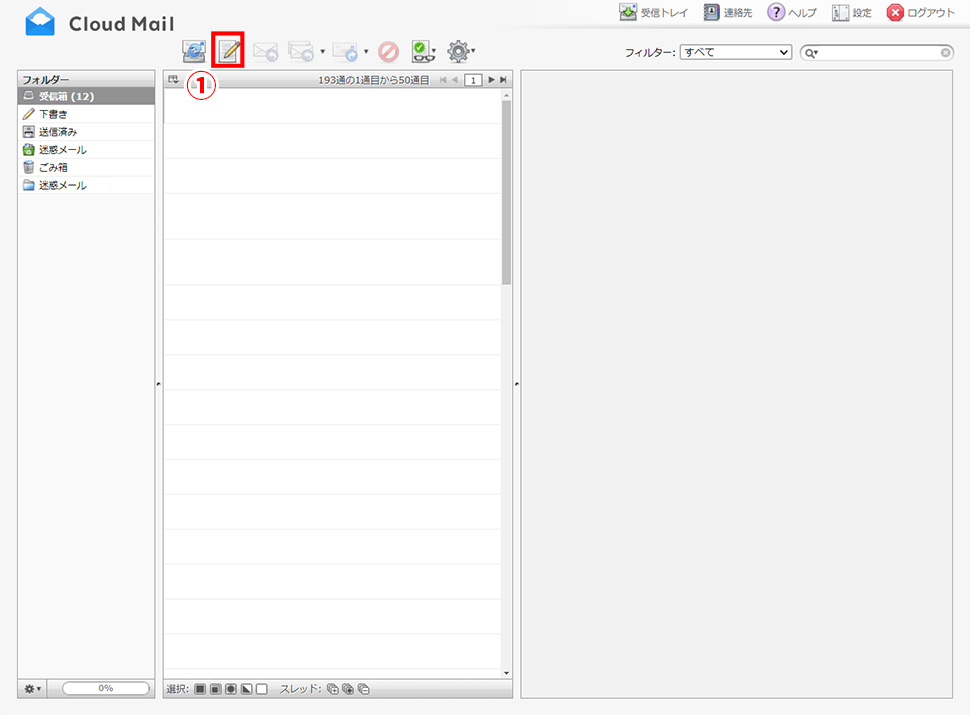Select the ごみ箱 trash folder
Image resolution: width=970 pixels, height=715 pixels.
54,168
